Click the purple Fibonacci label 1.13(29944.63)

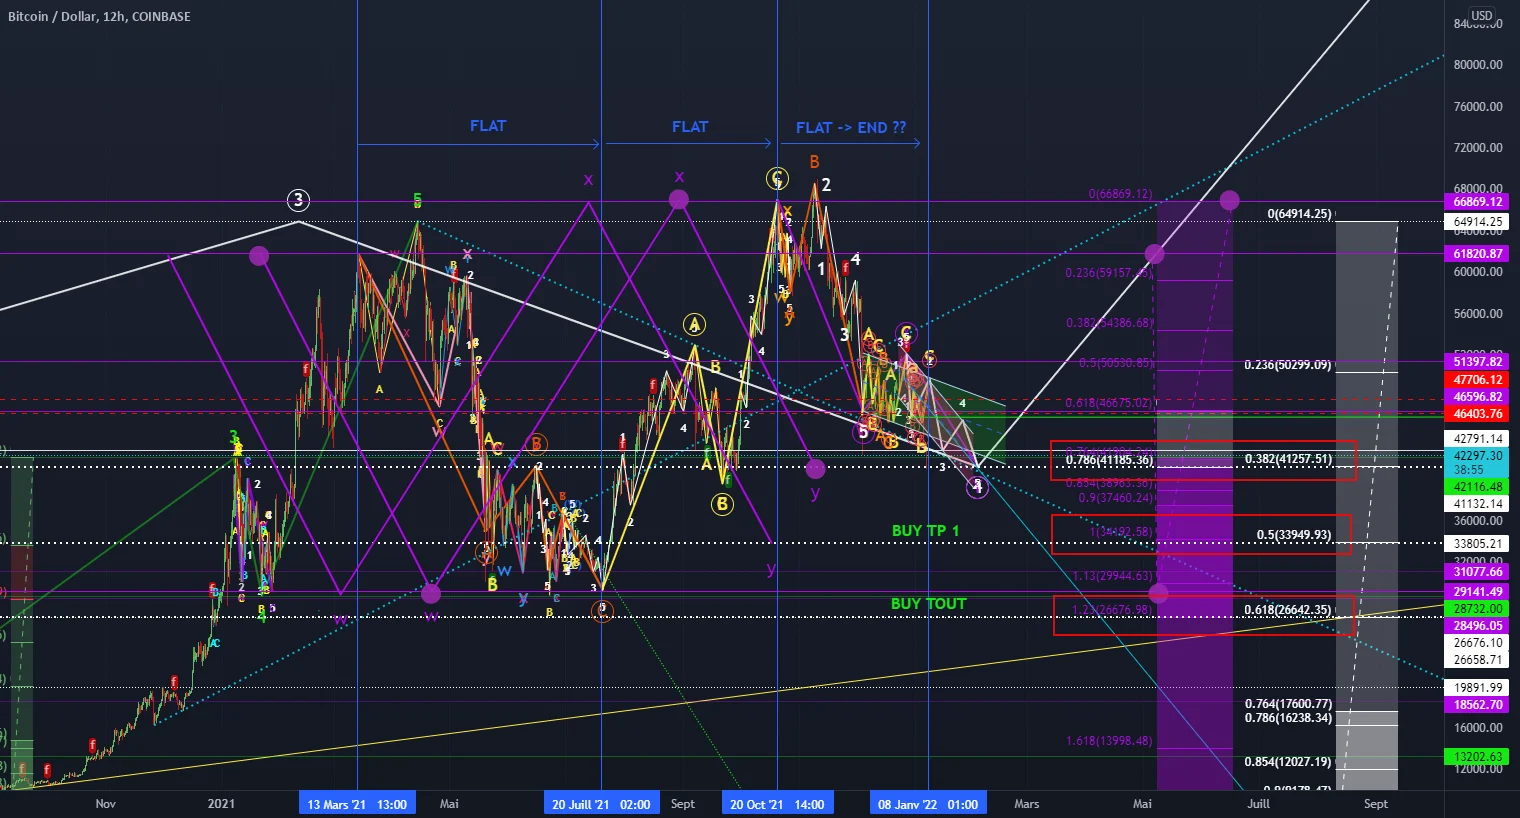point(1113,576)
